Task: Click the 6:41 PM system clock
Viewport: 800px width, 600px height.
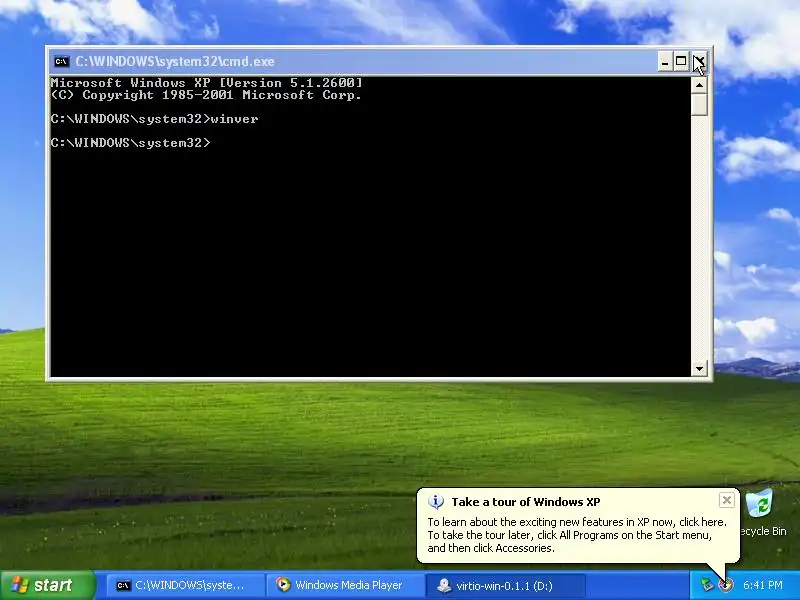Action: (763, 585)
